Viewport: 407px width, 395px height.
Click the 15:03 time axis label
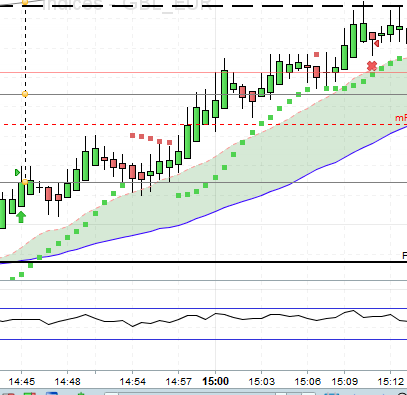pos(261,381)
